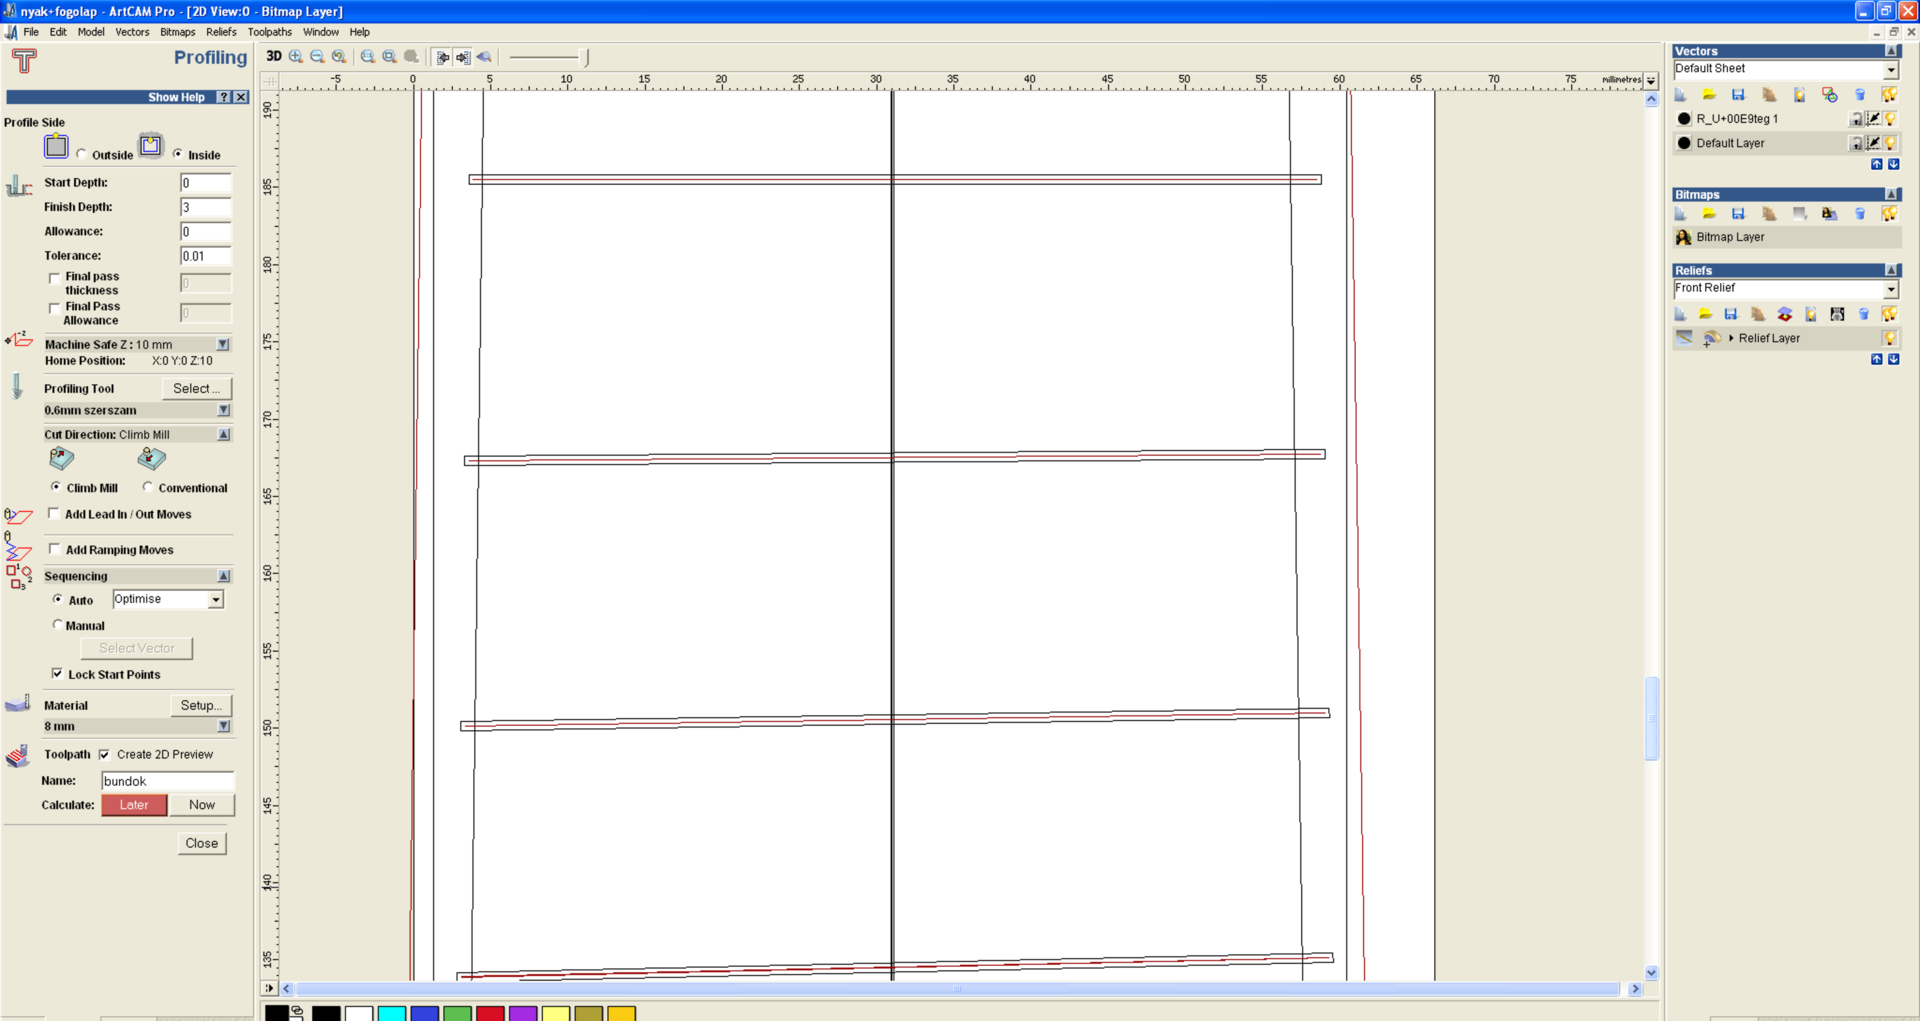
Task: Open the Default Sheet dropdown
Action: pos(1890,70)
